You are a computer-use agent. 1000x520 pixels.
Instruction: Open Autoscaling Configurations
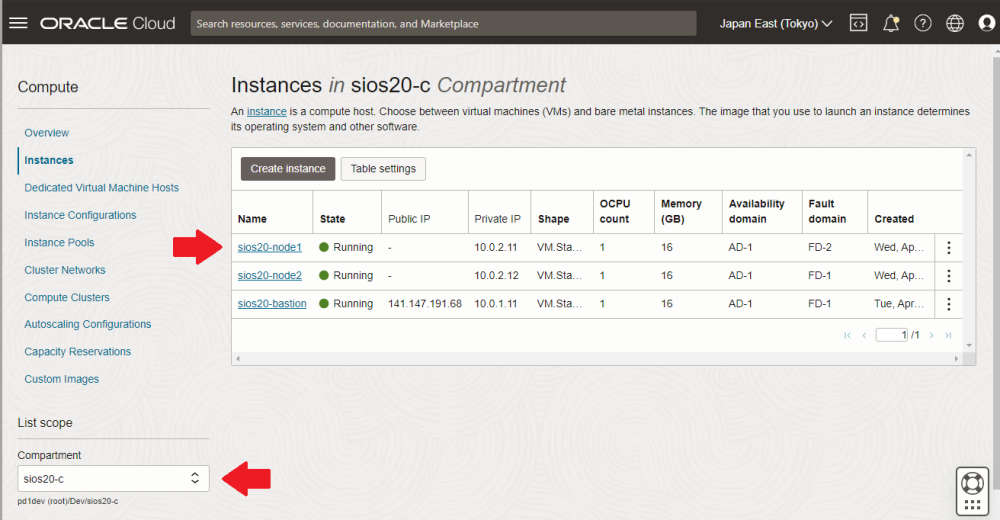tap(88, 324)
